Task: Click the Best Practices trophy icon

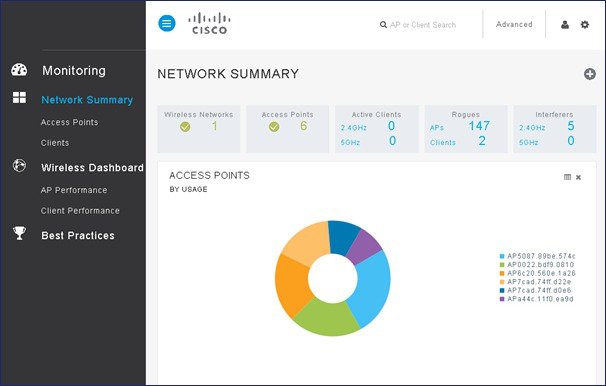Action: (x=19, y=233)
